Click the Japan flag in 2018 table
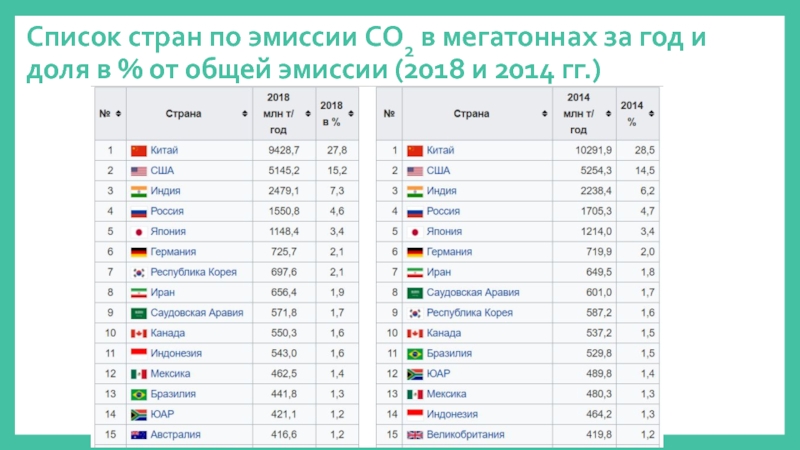The height and width of the screenshot is (450, 800). 138,231
